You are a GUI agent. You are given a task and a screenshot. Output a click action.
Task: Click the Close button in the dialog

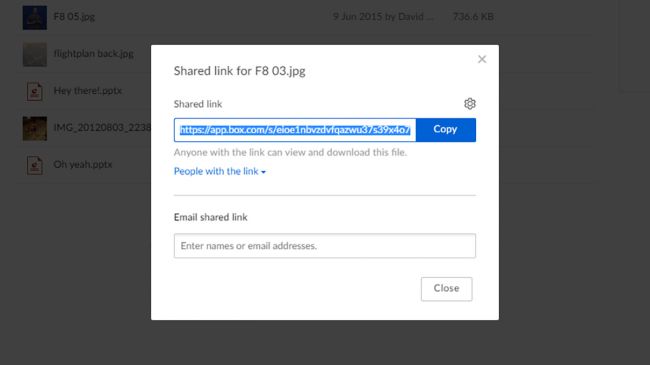pyautogui.click(x=446, y=289)
